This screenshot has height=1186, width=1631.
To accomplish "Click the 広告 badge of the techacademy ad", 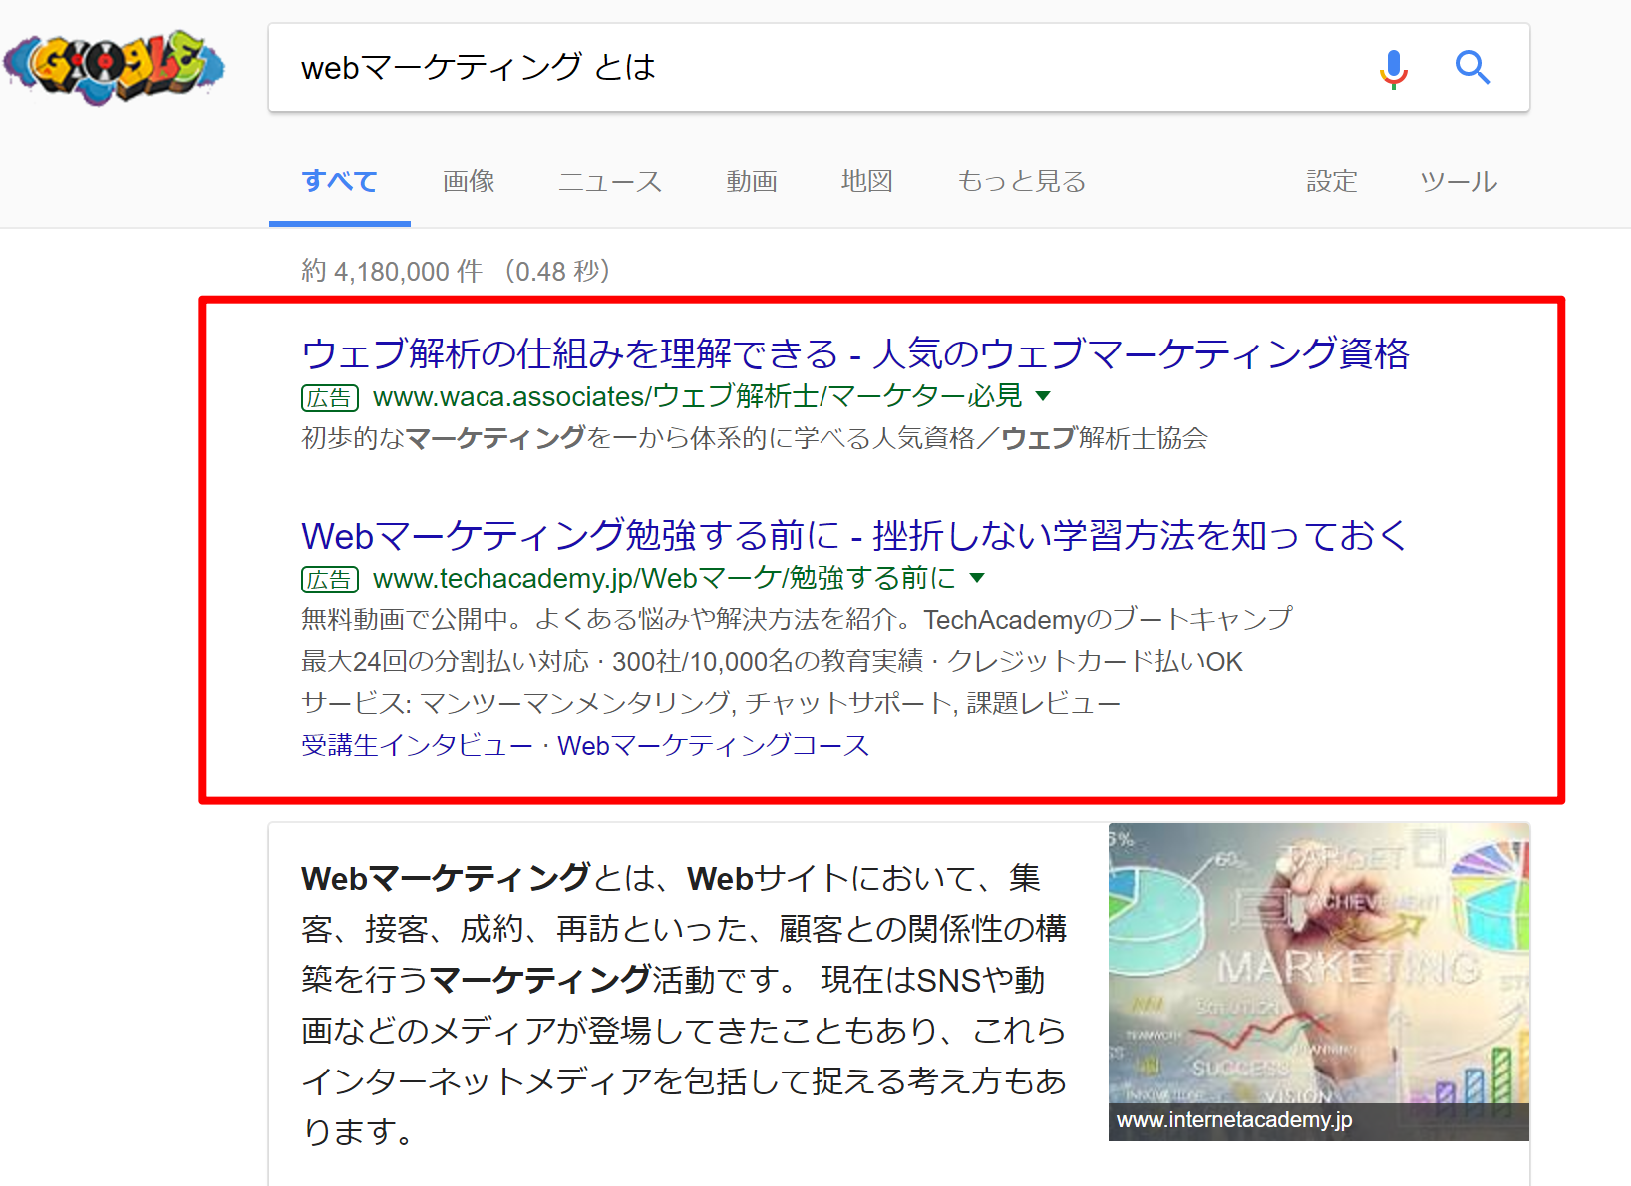I will tap(330, 580).
